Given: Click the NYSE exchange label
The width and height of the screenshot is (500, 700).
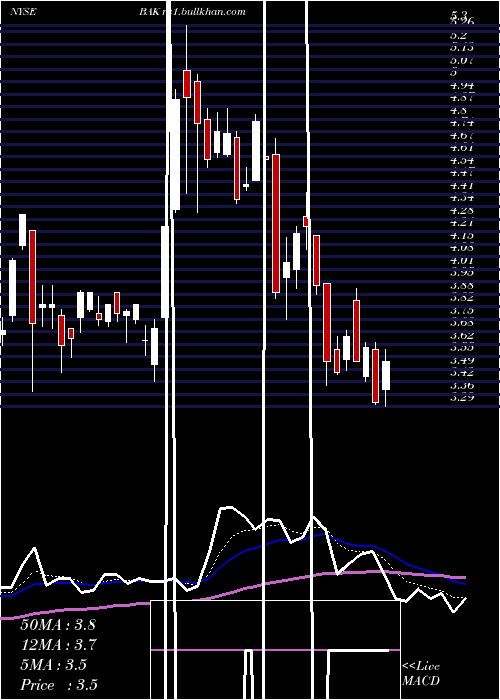Looking at the screenshot, I should [x=23, y=12].
